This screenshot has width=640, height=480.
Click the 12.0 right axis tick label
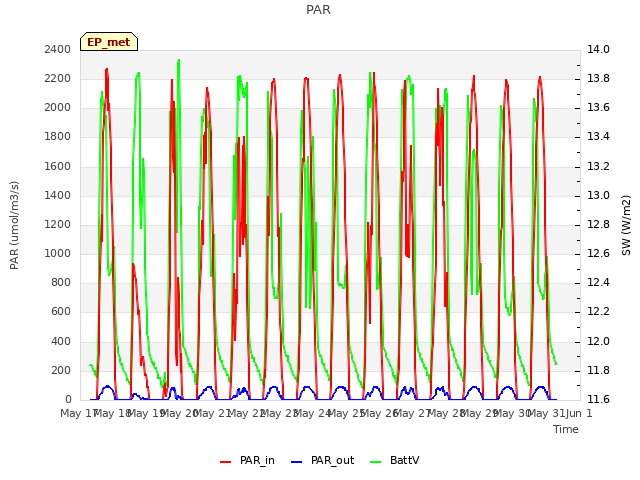pyautogui.click(x=598, y=341)
